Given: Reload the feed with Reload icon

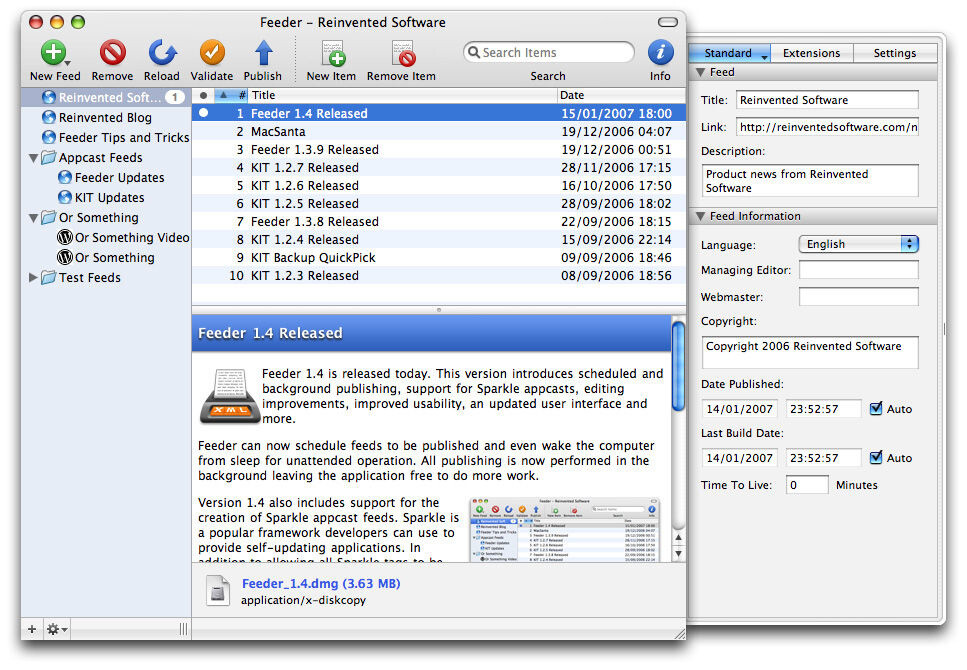Looking at the screenshot, I should pos(162,52).
